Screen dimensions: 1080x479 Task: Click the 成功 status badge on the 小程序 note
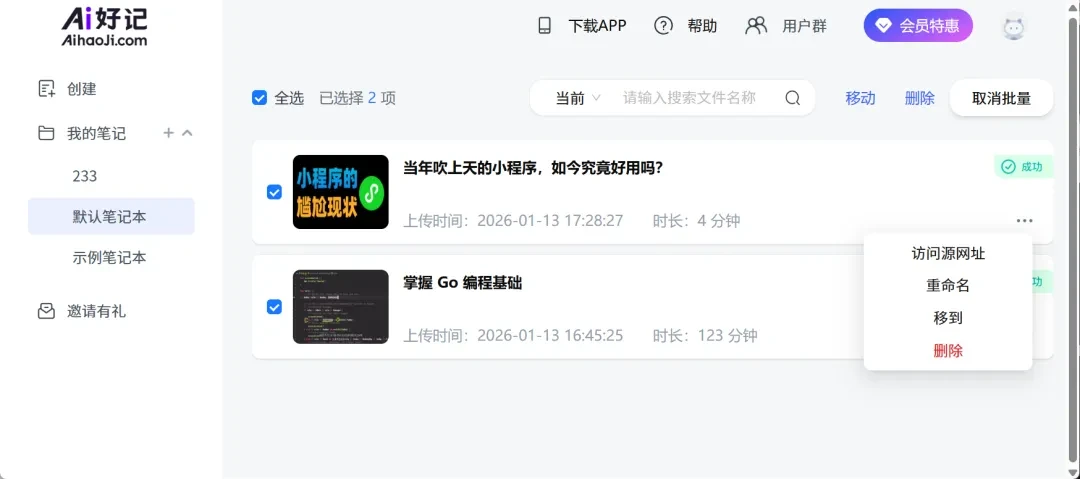[1023, 167]
